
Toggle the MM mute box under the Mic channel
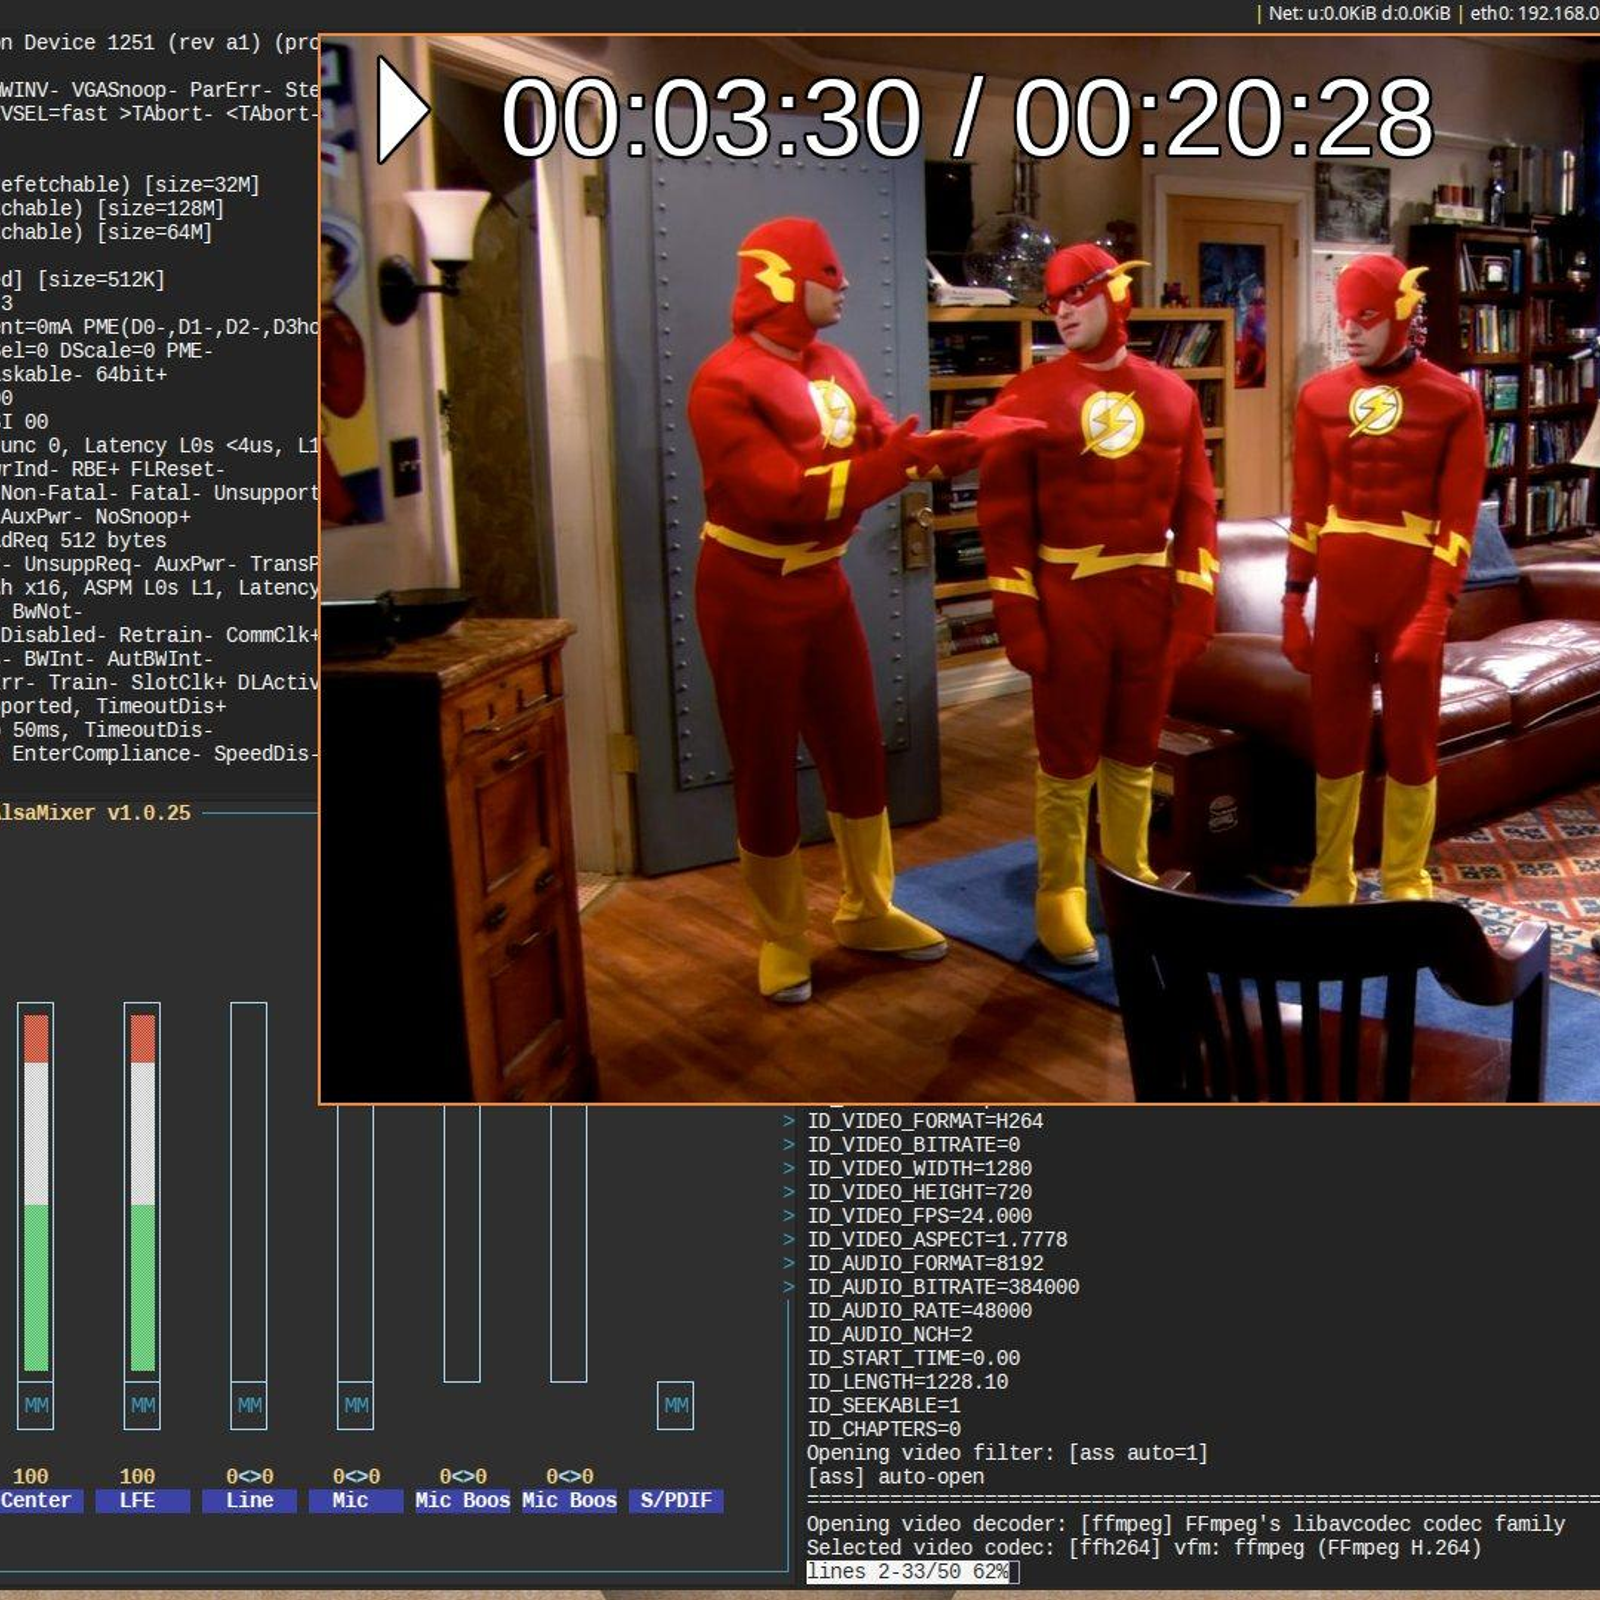click(x=356, y=1405)
